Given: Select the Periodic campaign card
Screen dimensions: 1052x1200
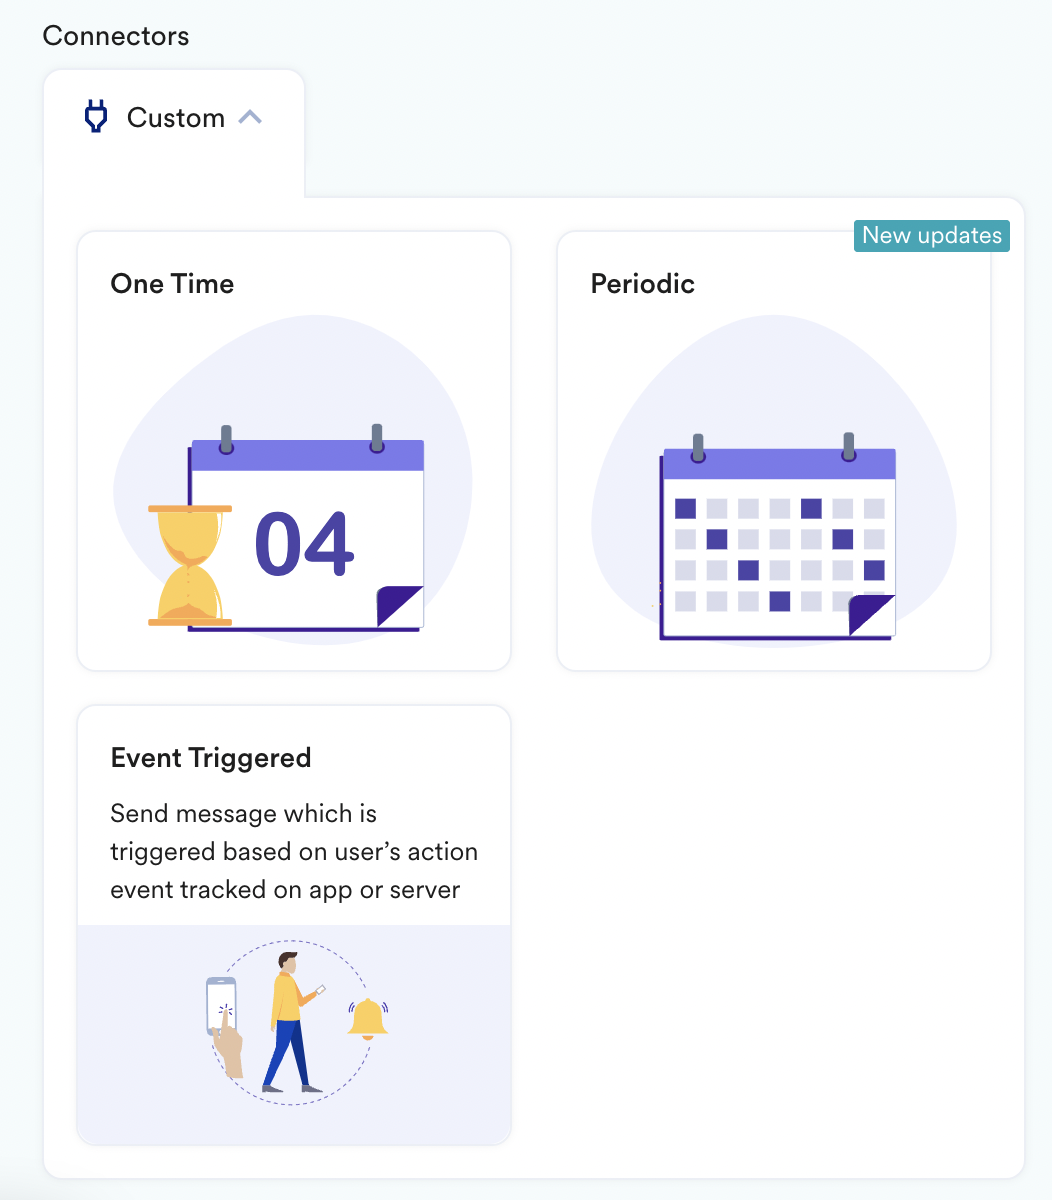Looking at the screenshot, I should click(774, 451).
